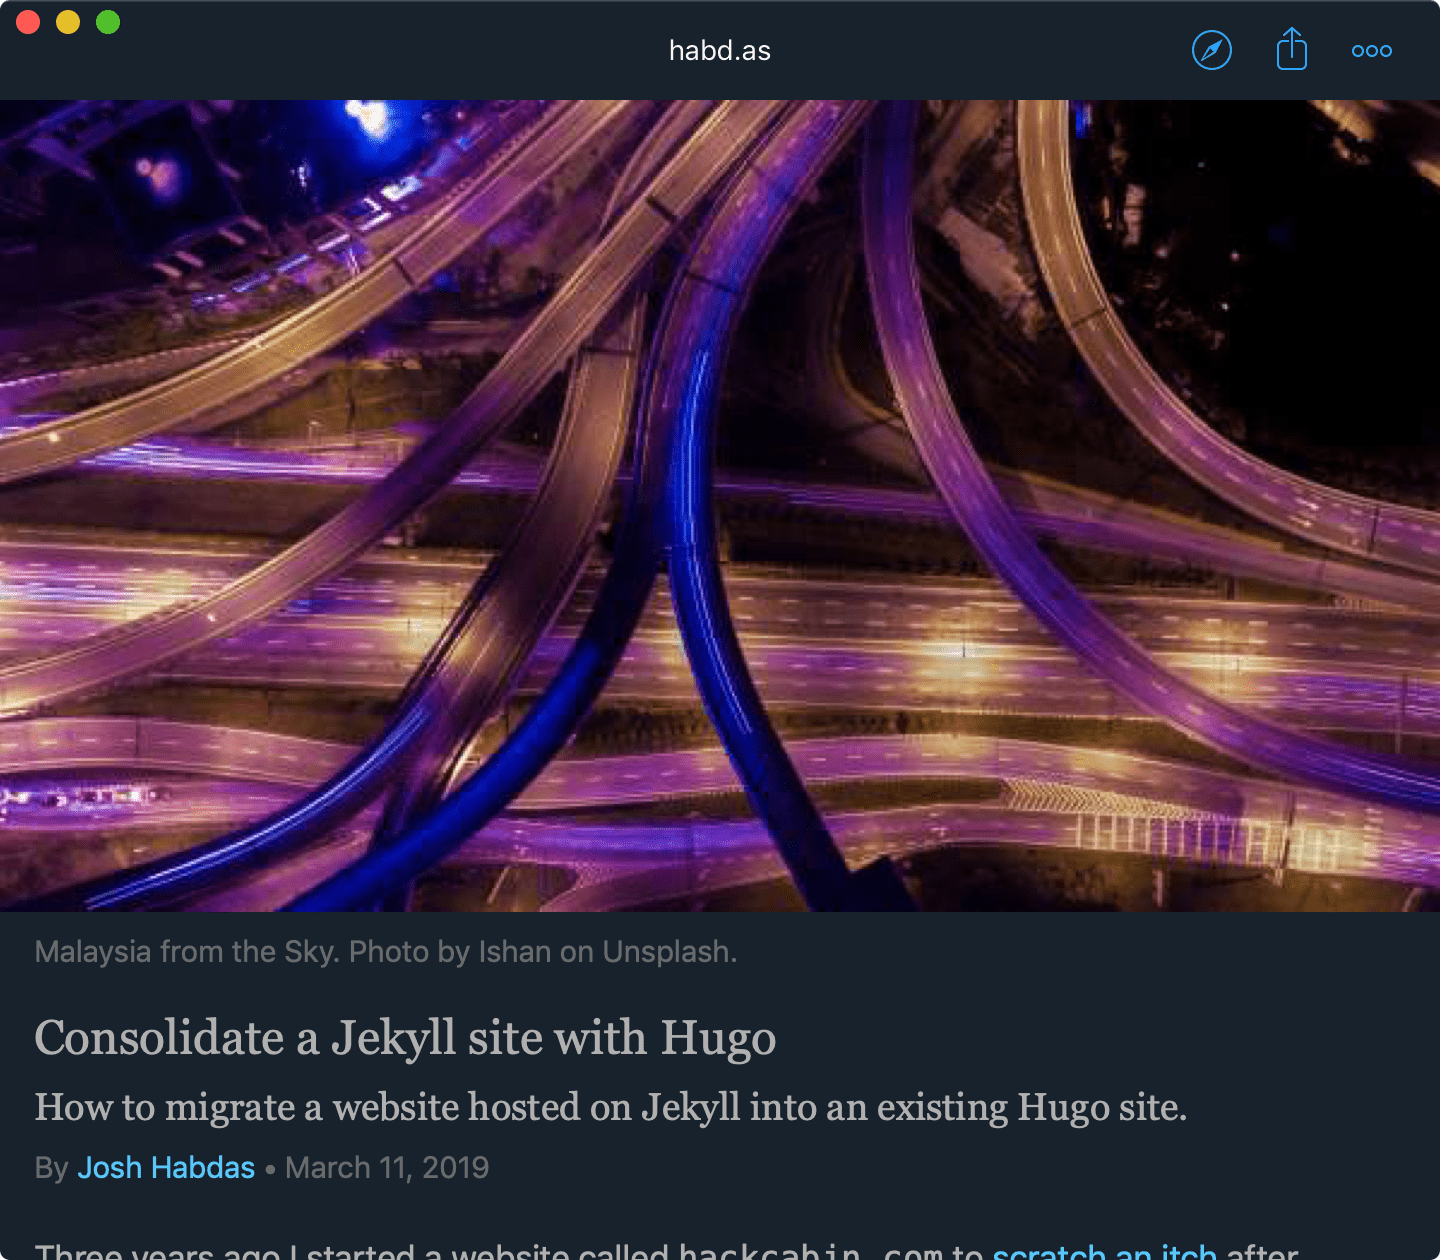Follow the "scratch an itch" link
The image size is (1440, 1260).
point(1104,1251)
